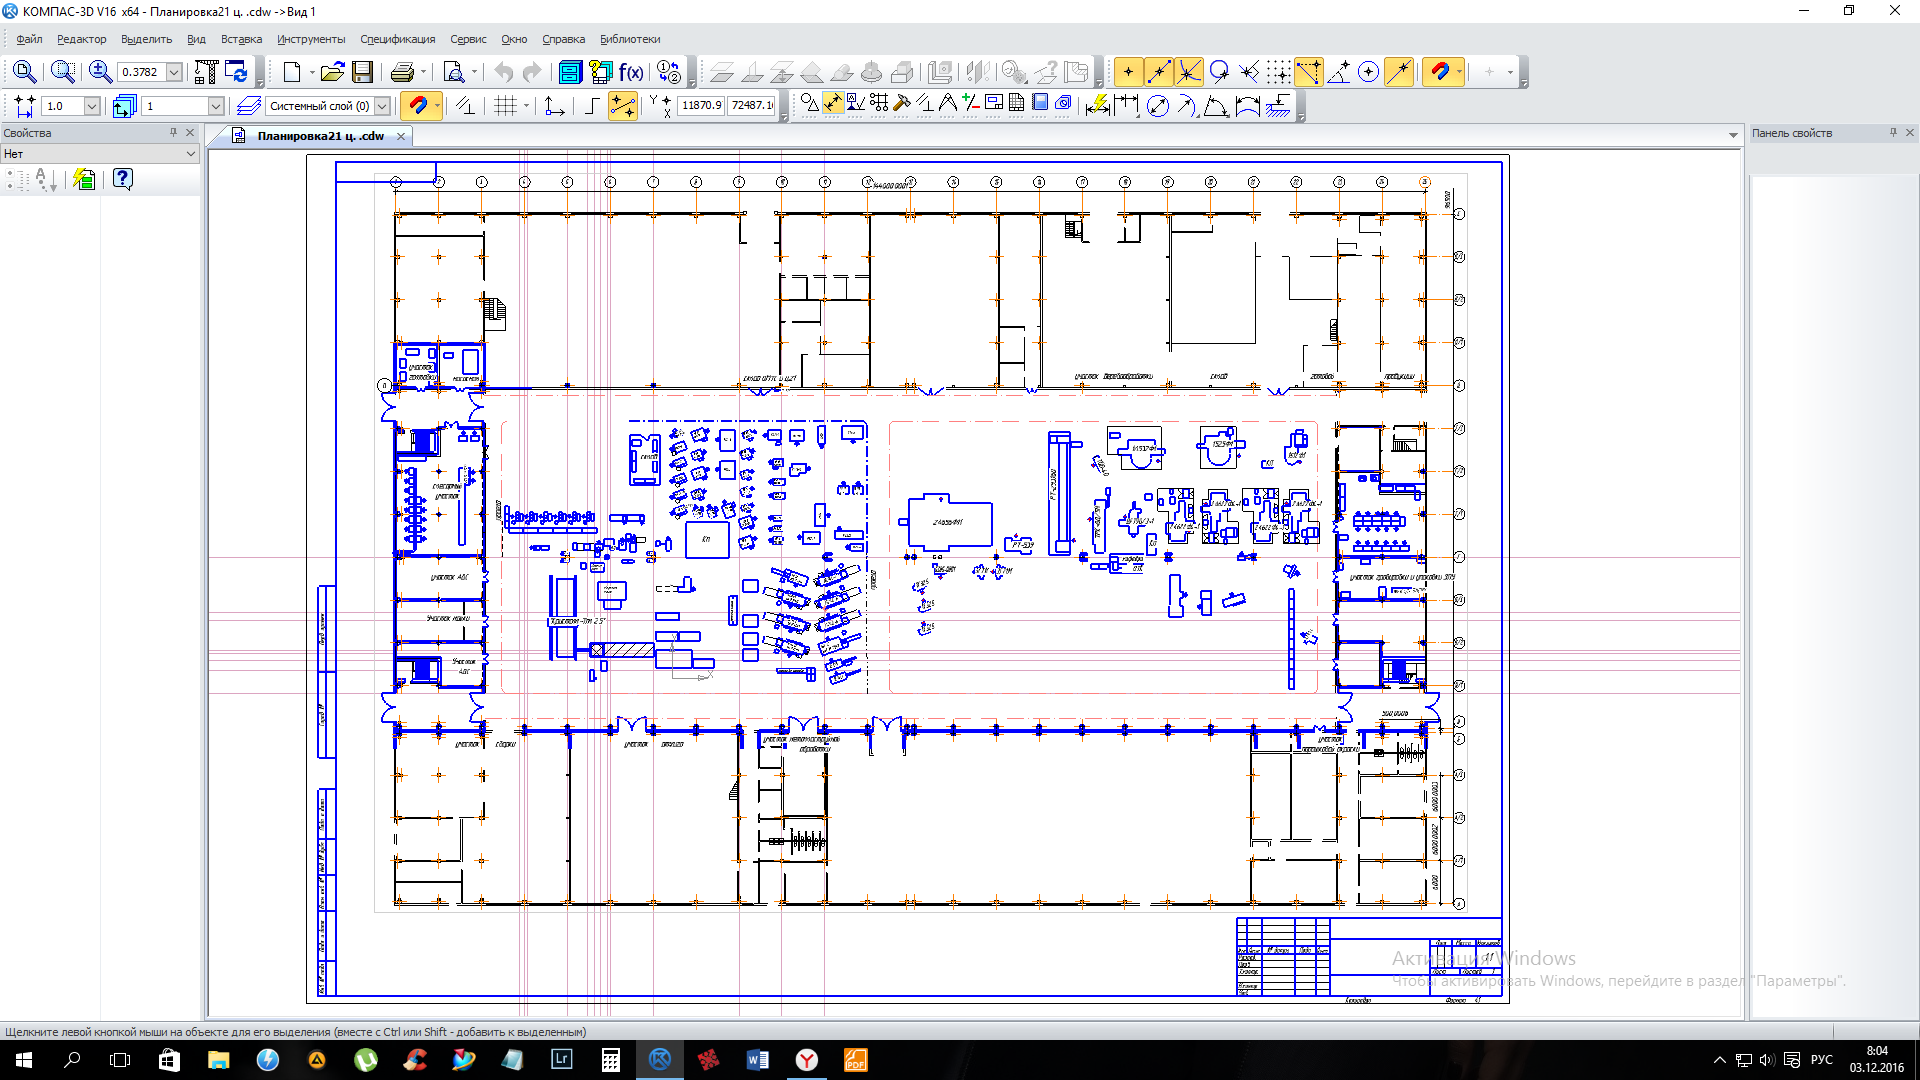Expand the zoom scale 0.3782 dropdown
This screenshot has width=1920, height=1080.
point(174,72)
